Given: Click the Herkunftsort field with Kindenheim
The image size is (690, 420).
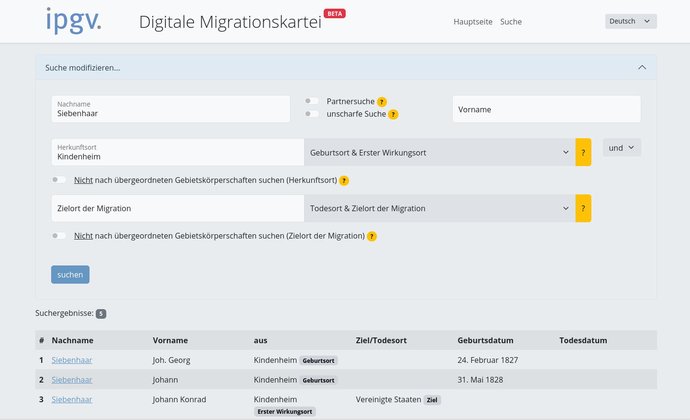Looking at the screenshot, I should coord(178,152).
